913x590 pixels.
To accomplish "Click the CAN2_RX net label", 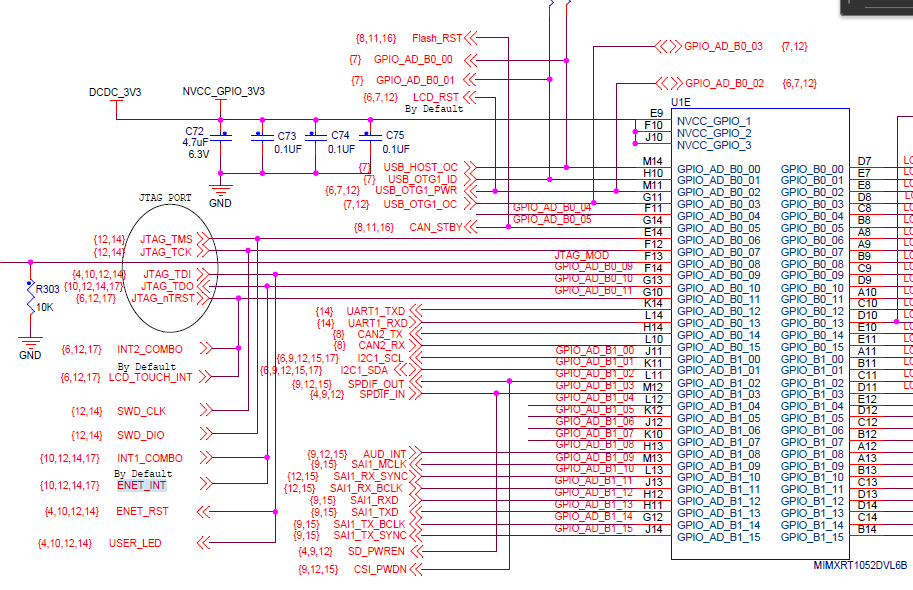I will [381, 345].
